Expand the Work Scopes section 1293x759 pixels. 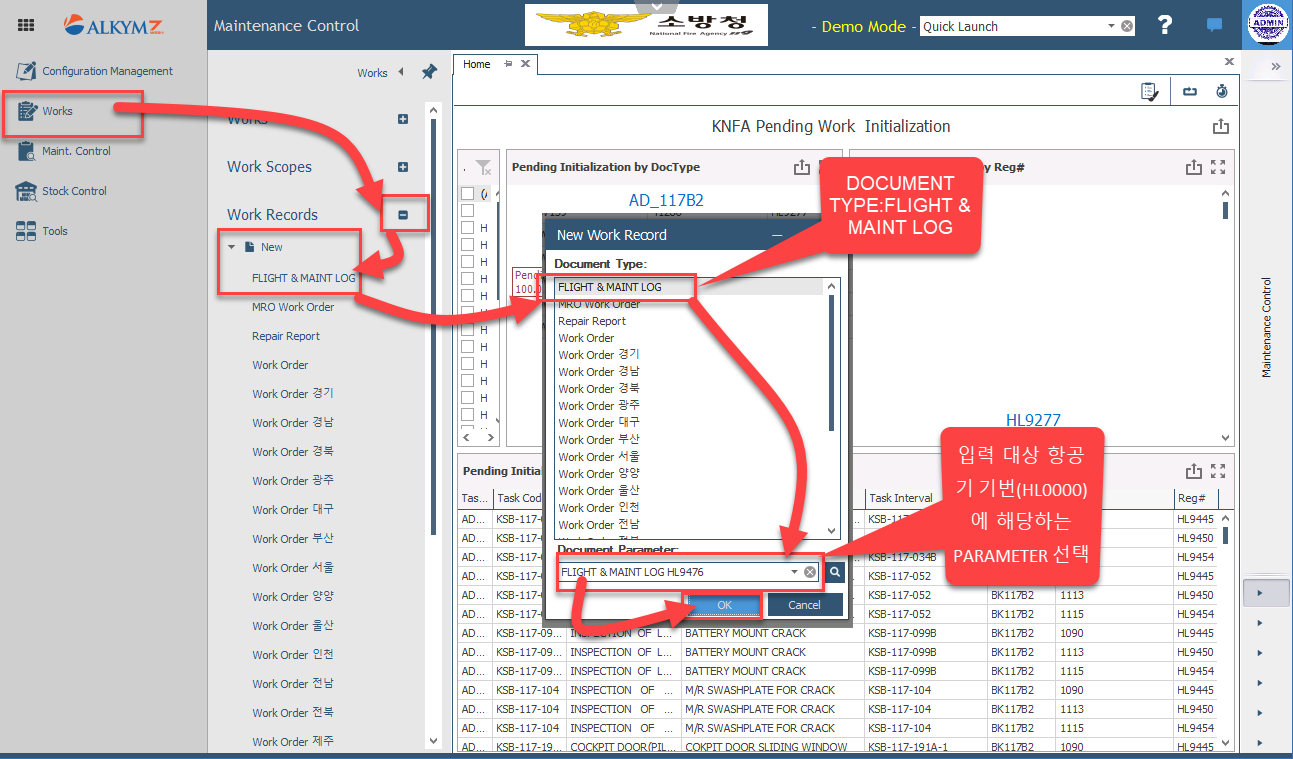tap(403, 167)
